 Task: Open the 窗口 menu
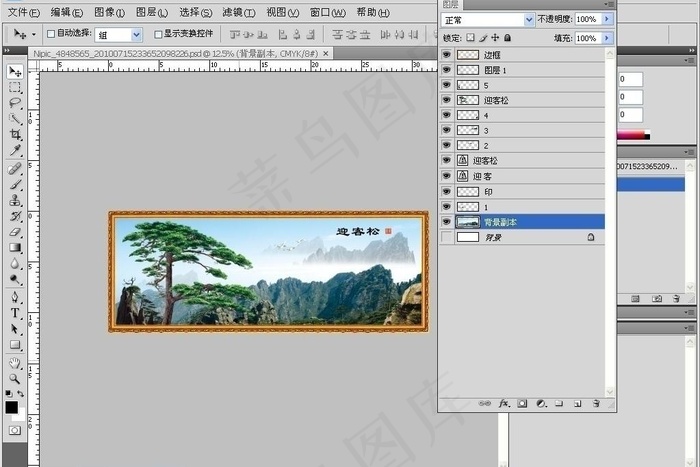point(328,13)
